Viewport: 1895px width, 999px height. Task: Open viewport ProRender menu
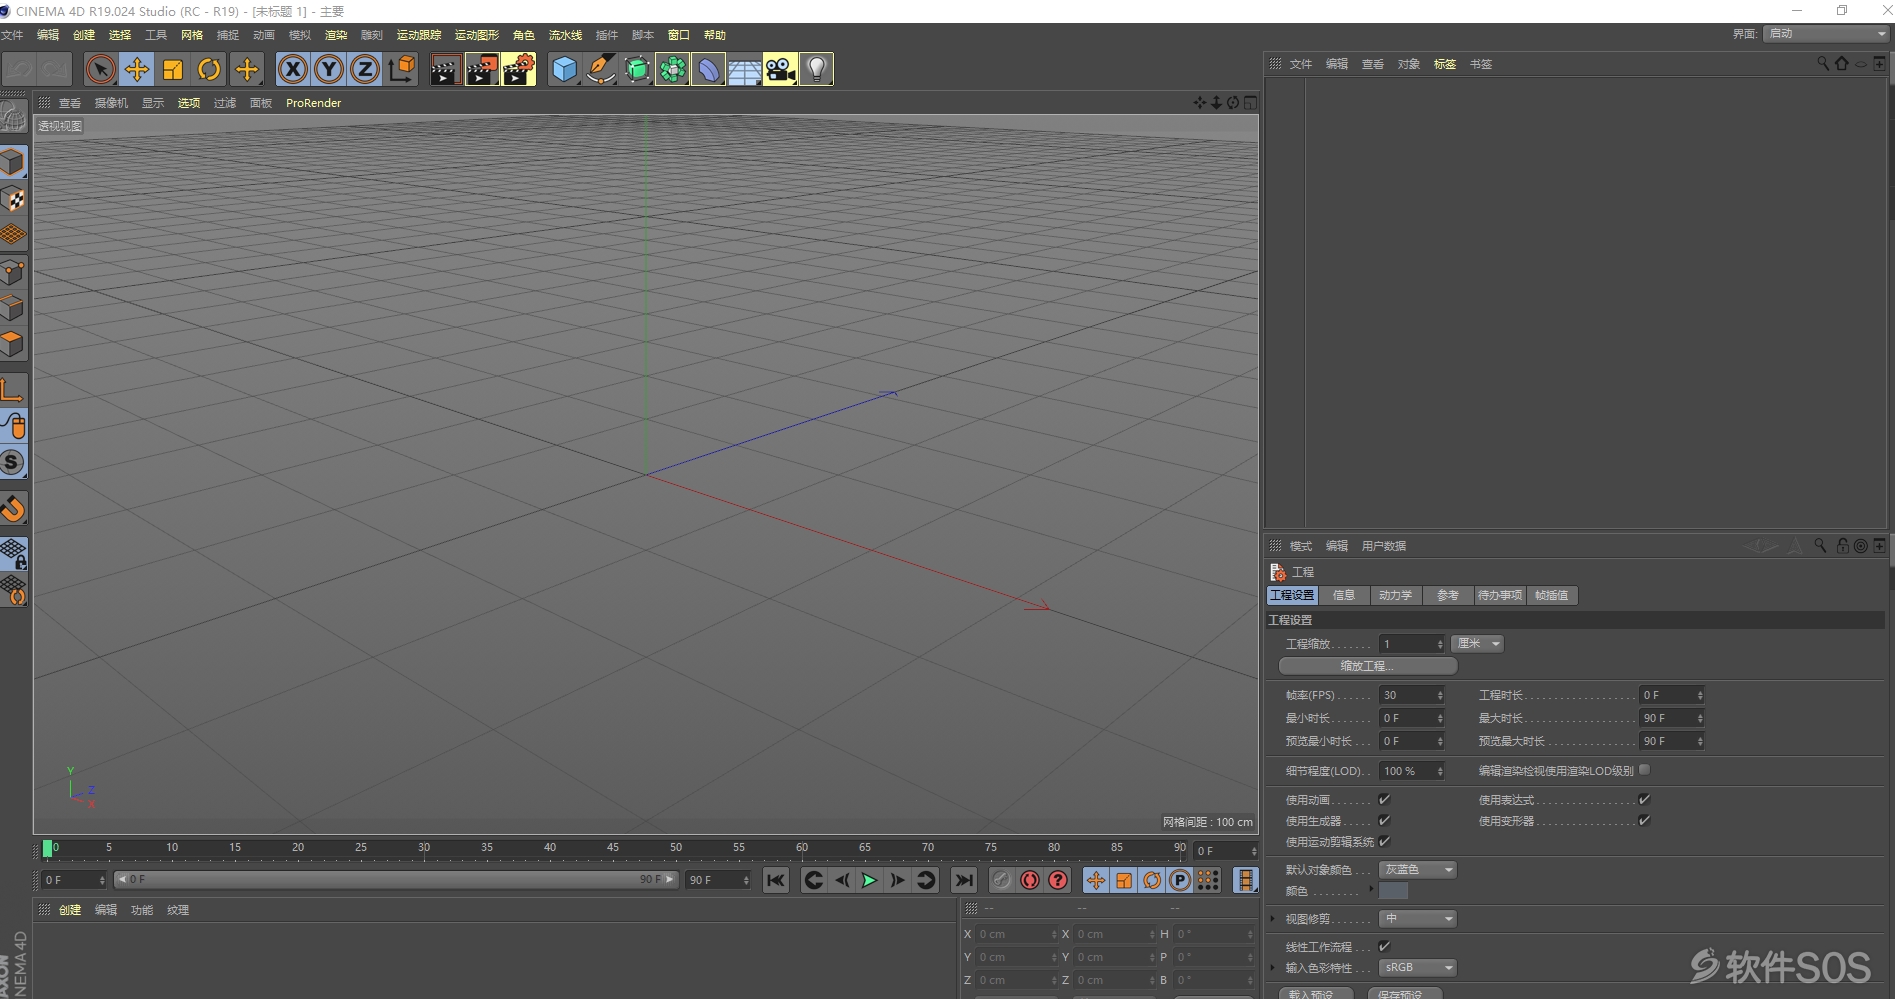(x=314, y=103)
